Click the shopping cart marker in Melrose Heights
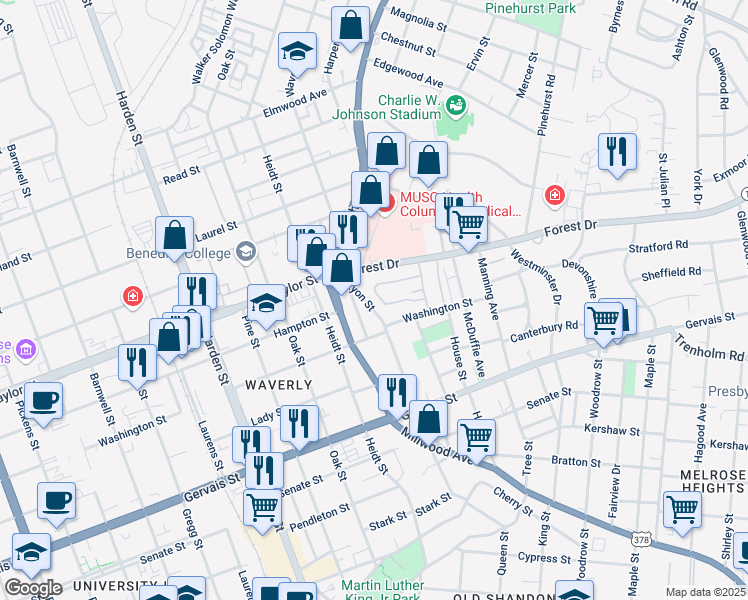The width and height of the screenshot is (748, 600). click(682, 511)
